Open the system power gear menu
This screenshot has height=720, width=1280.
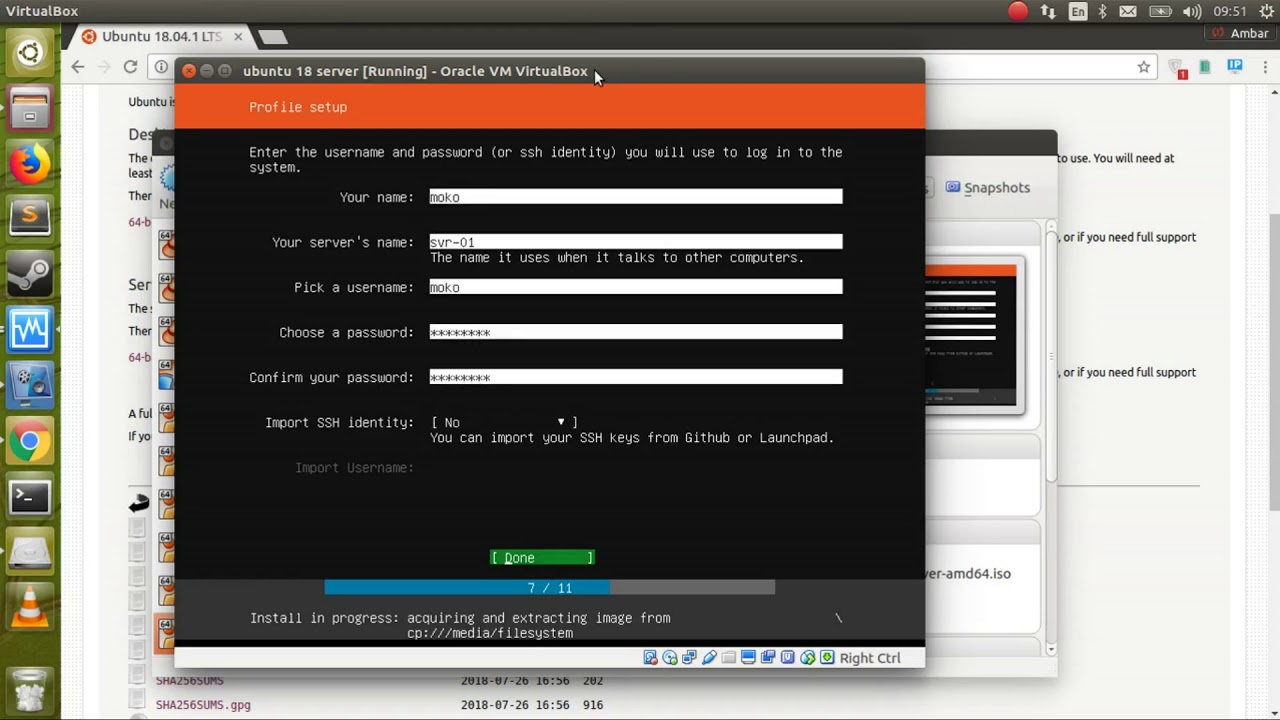pyautogui.click(x=1267, y=11)
